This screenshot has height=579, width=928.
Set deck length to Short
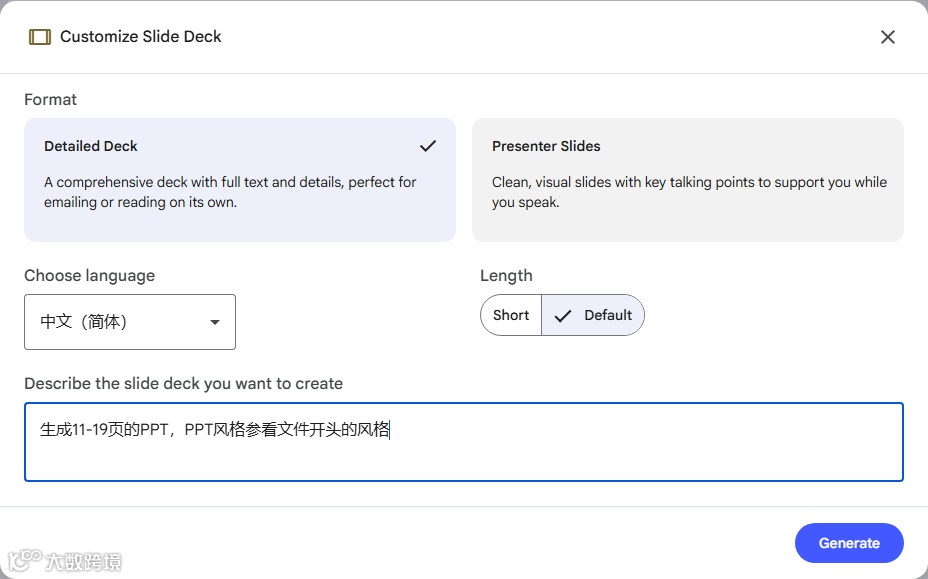pyautogui.click(x=511, y=315)
